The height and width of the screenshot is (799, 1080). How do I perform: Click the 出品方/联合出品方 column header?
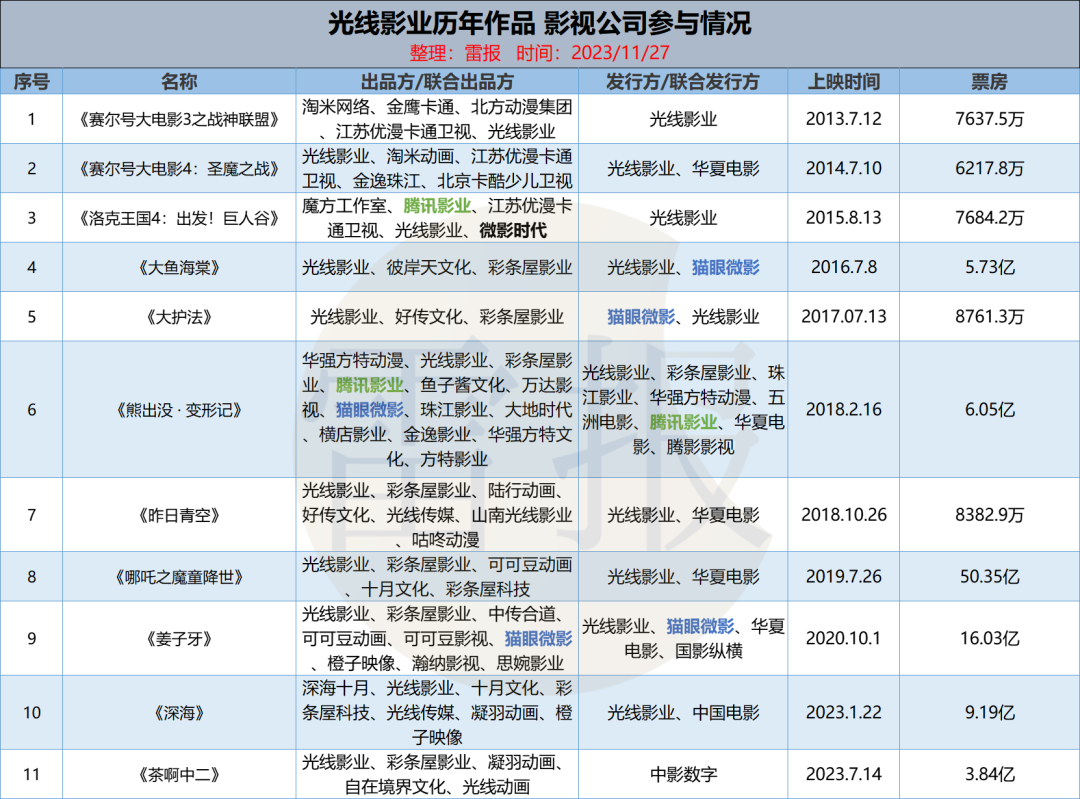437,82
